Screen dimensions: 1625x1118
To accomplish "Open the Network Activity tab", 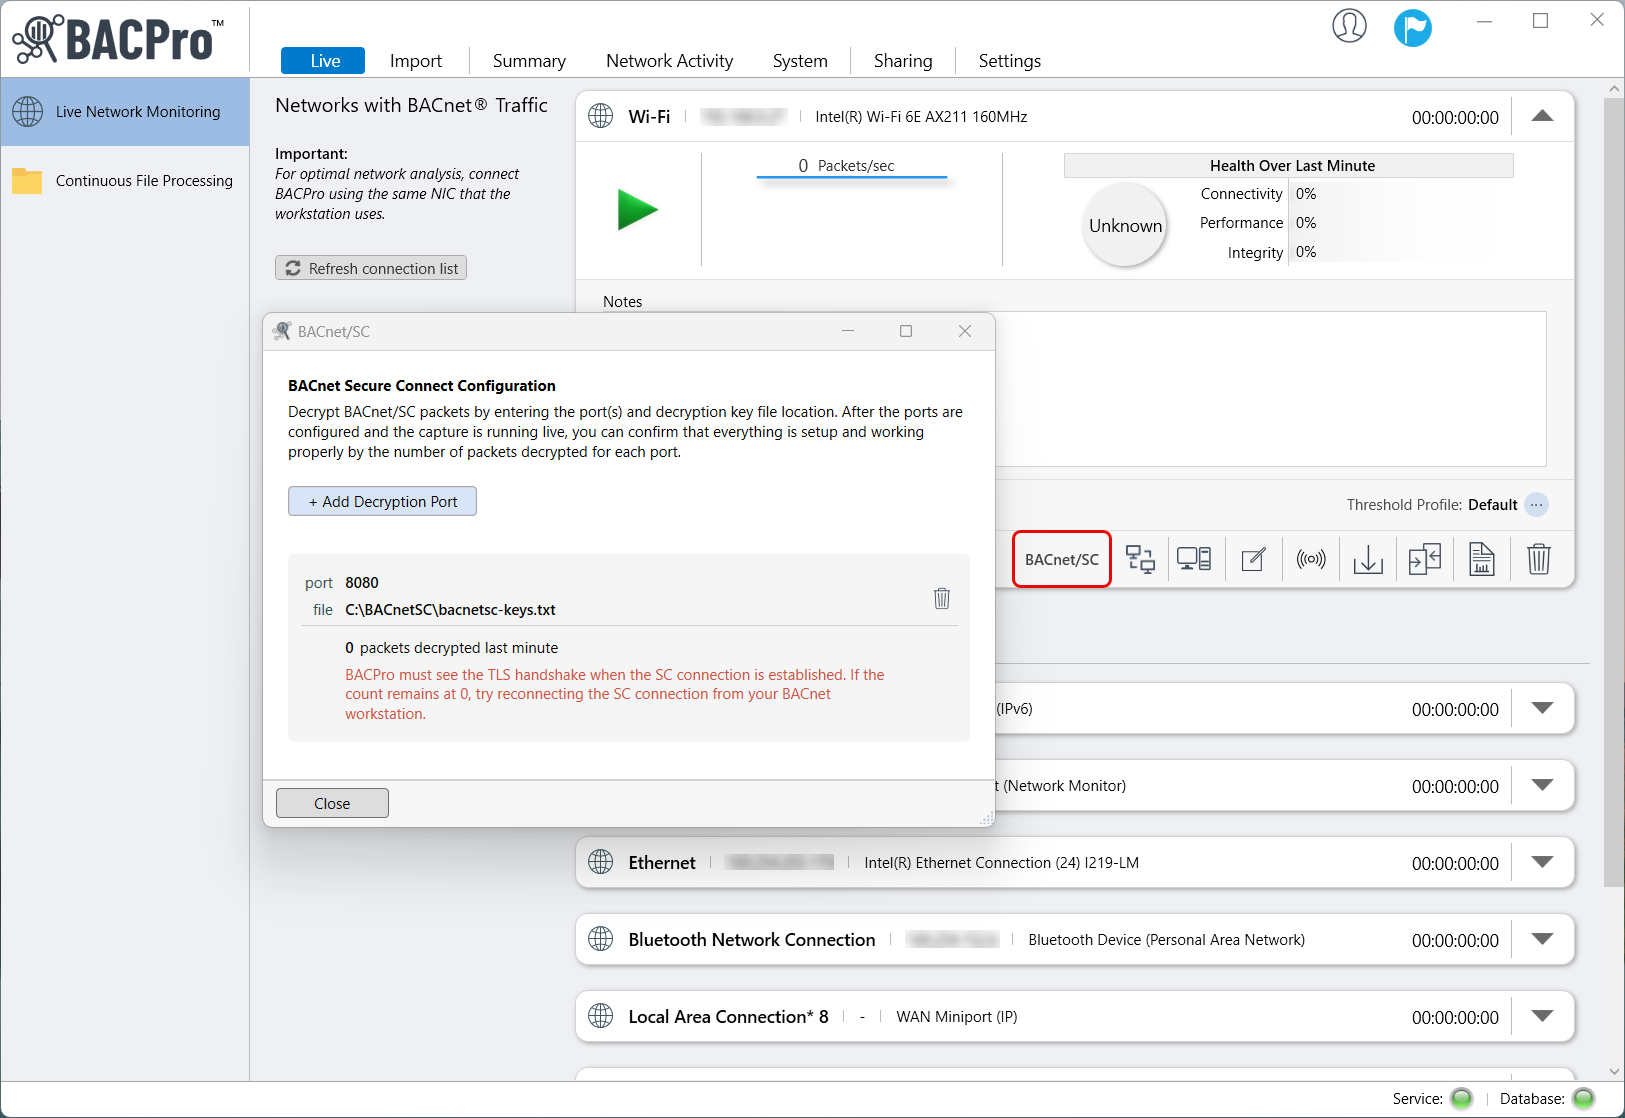I will click(670, 61).
